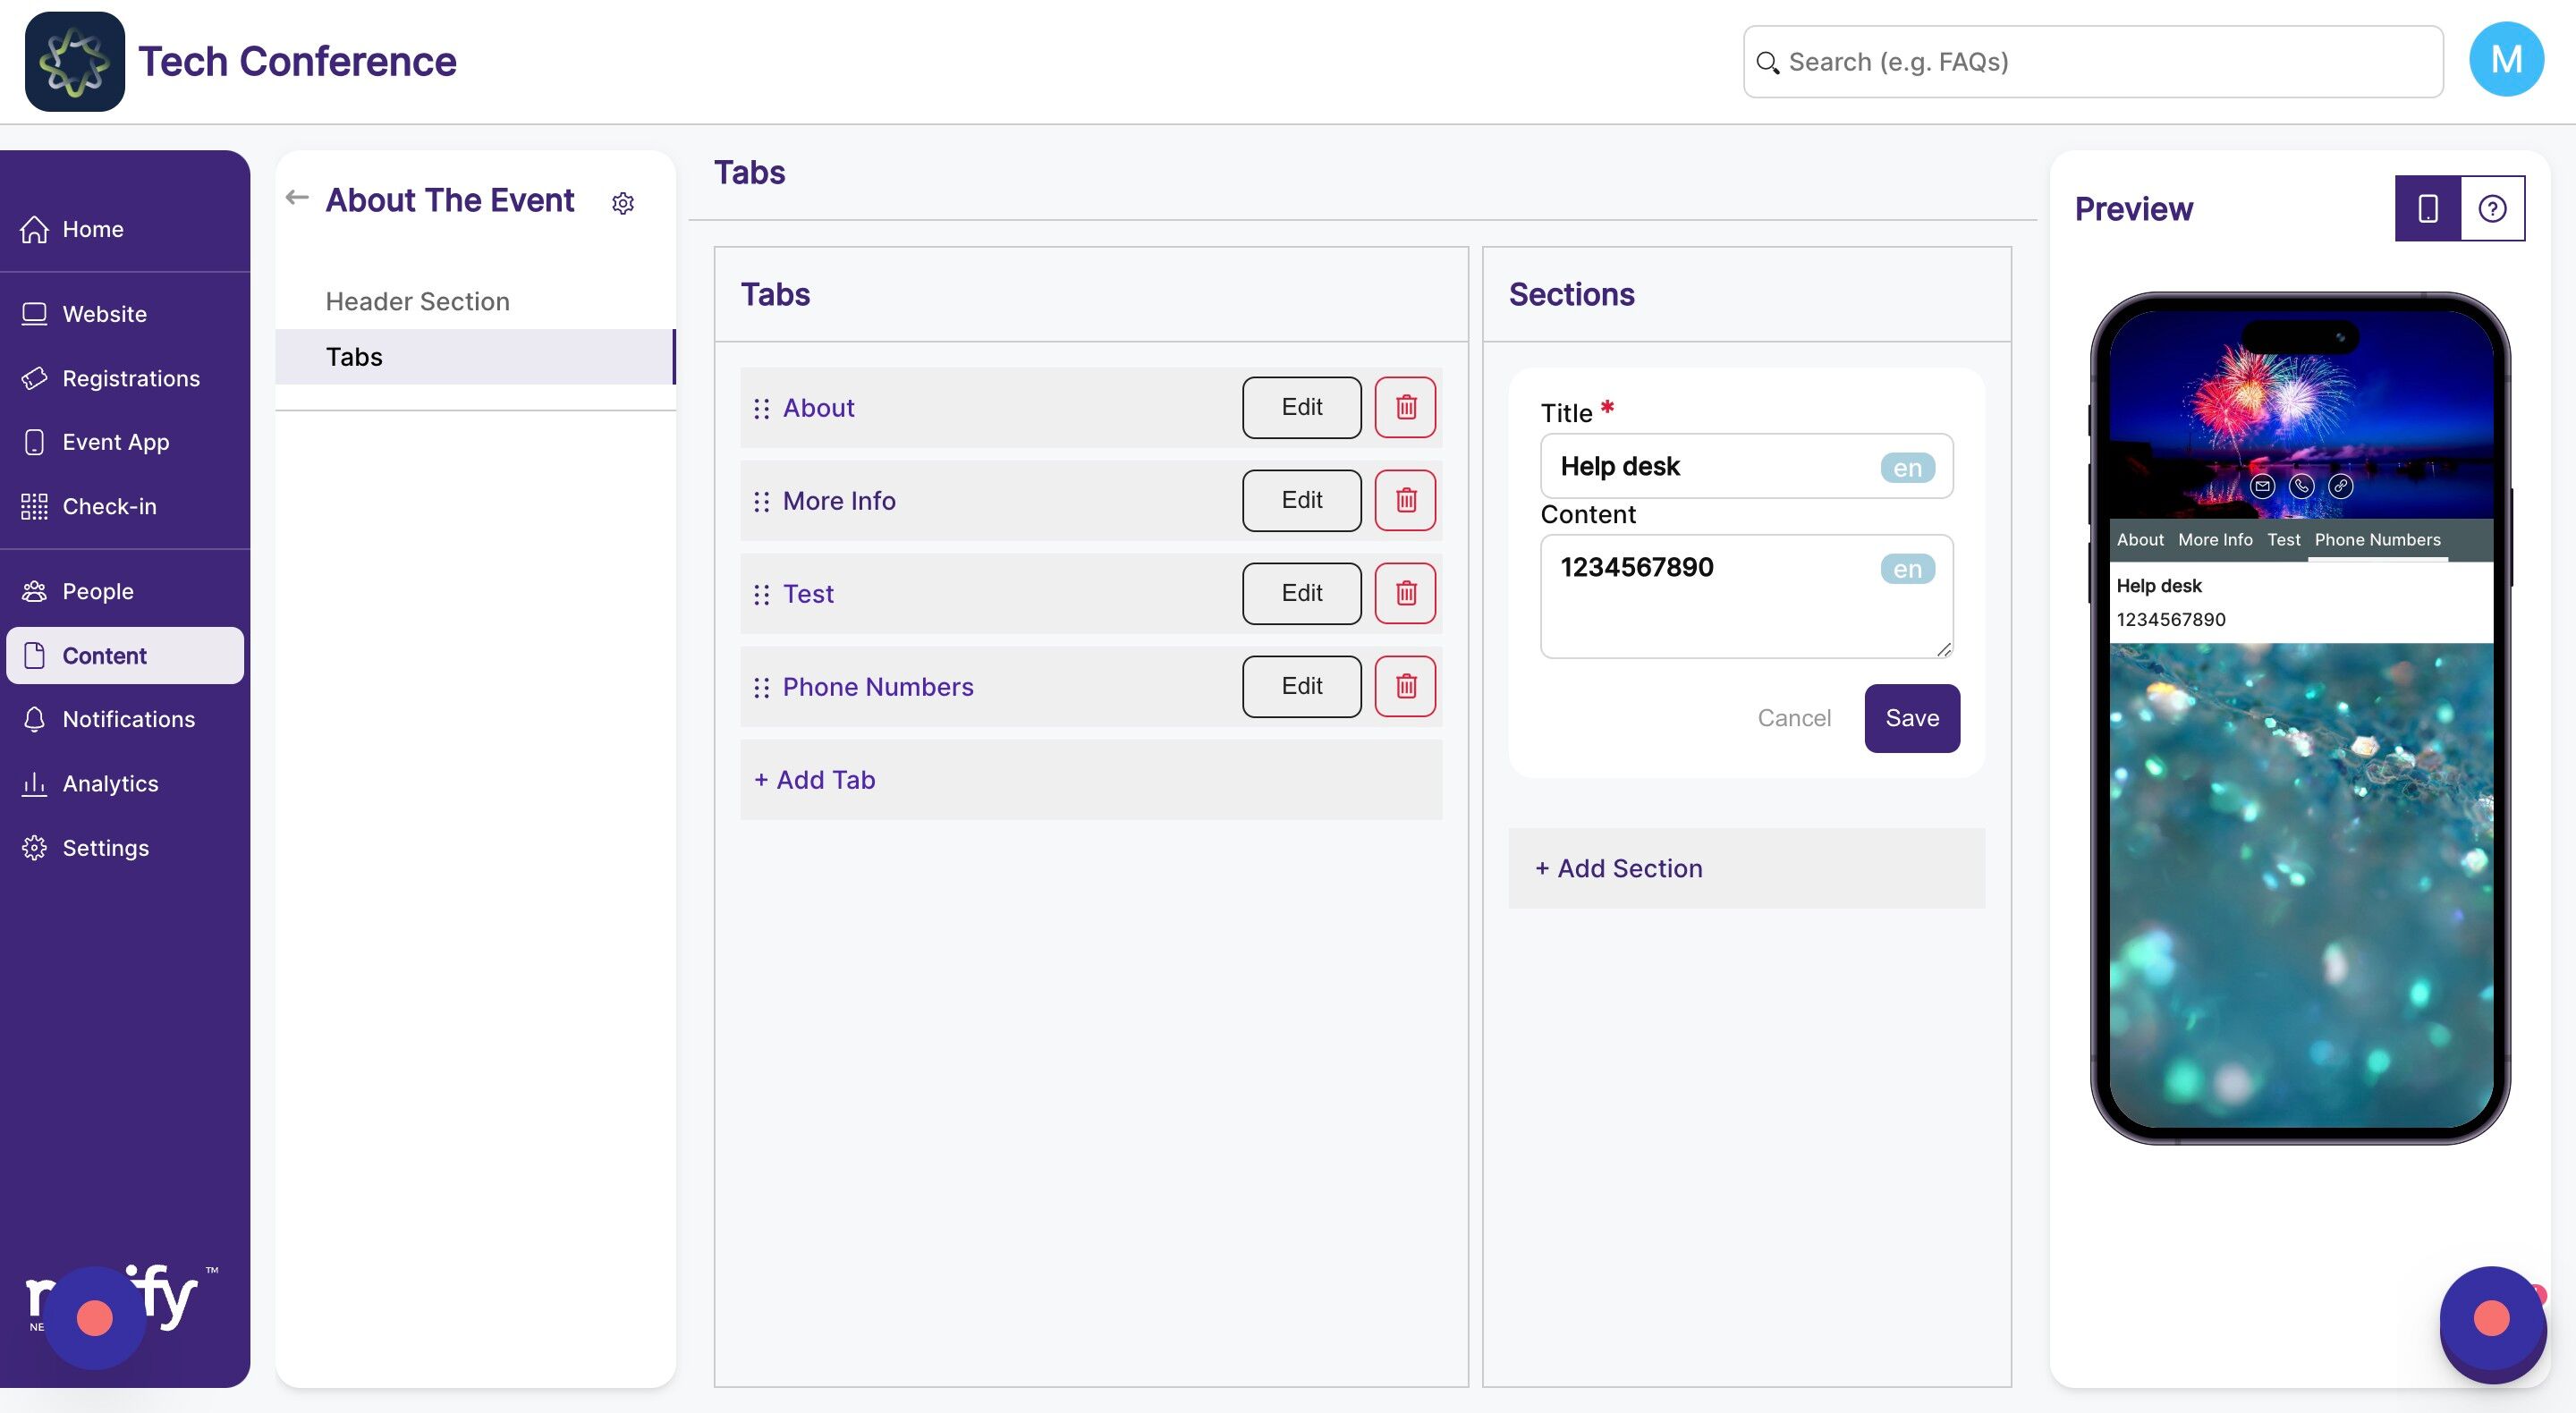Delete the About tab with trash icon
Image resolution: width=2576 pixels, height=1413 pixels.
coord(1405,407)
